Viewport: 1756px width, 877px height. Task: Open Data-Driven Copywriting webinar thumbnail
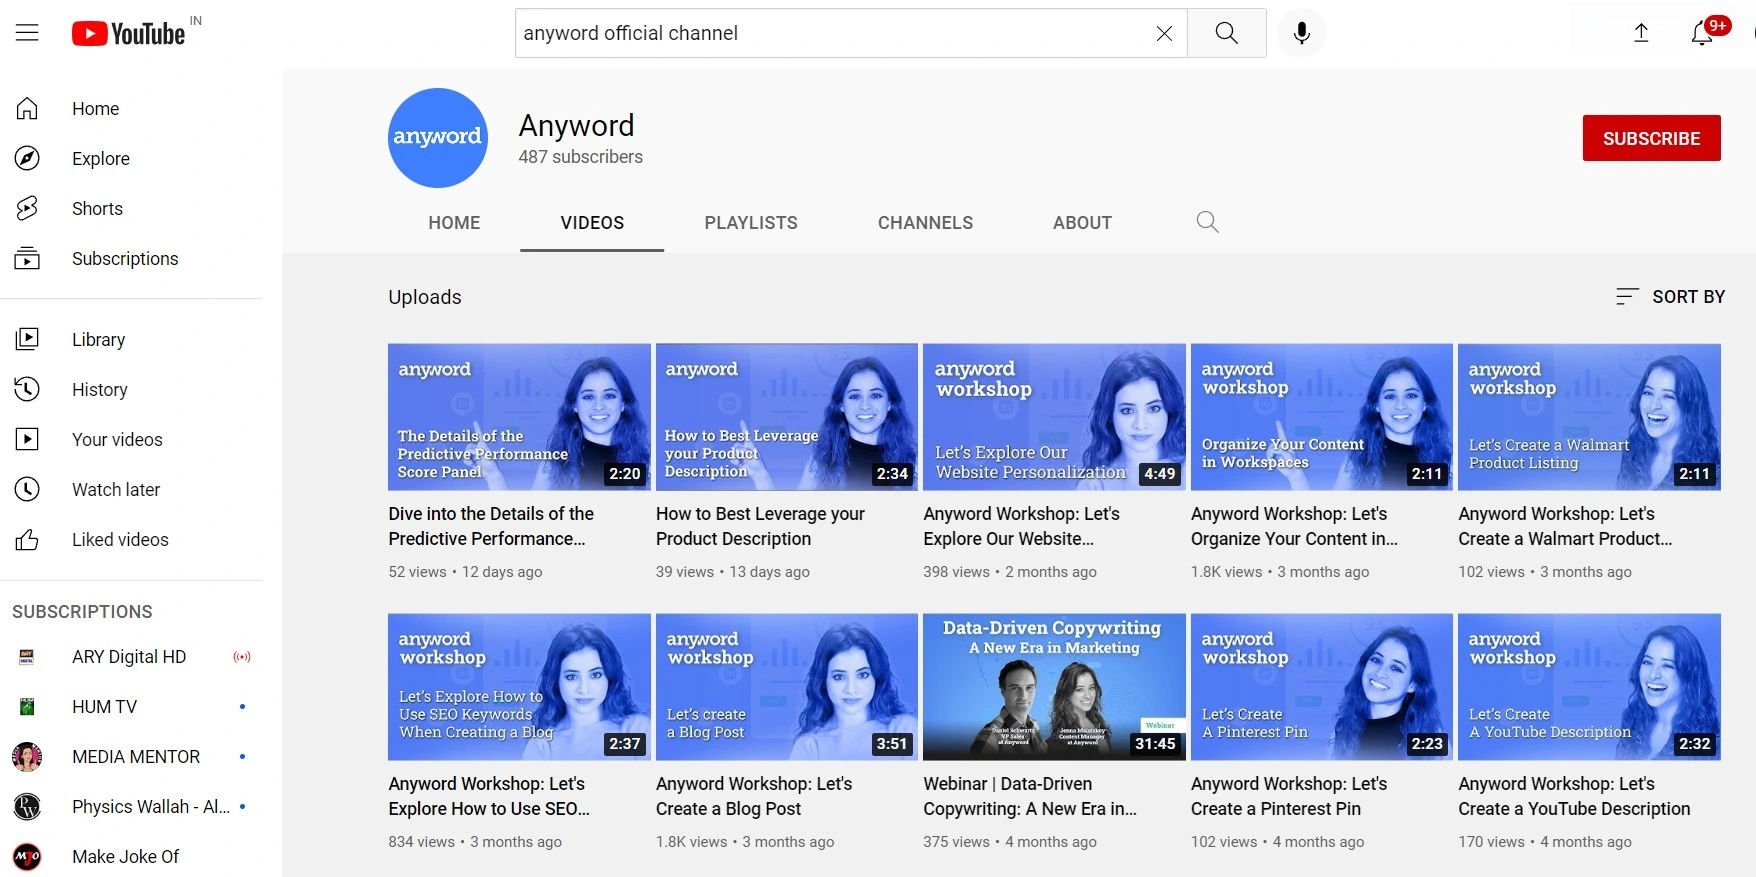(x=1054, y=687)
